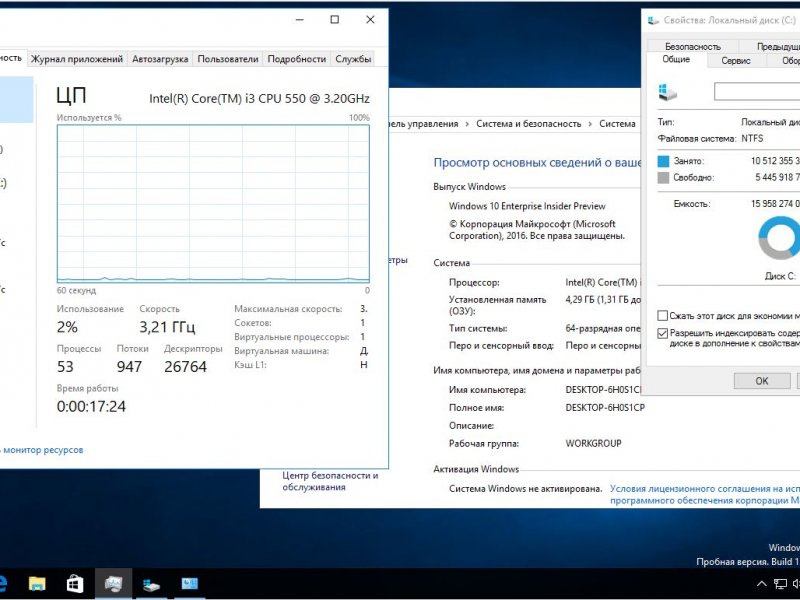Switch to the 'Журнал приложений' tab
This screenshot has width=800, height=600.
coord(77,59)
